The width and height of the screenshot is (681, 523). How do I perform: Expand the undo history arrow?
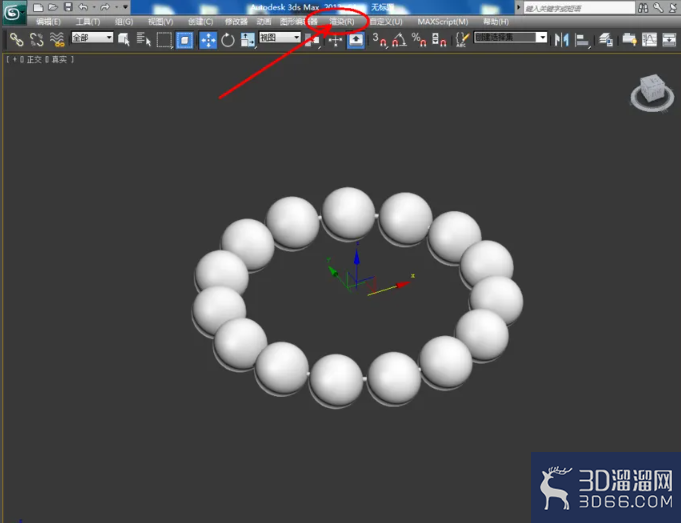(x=94, y=7)
